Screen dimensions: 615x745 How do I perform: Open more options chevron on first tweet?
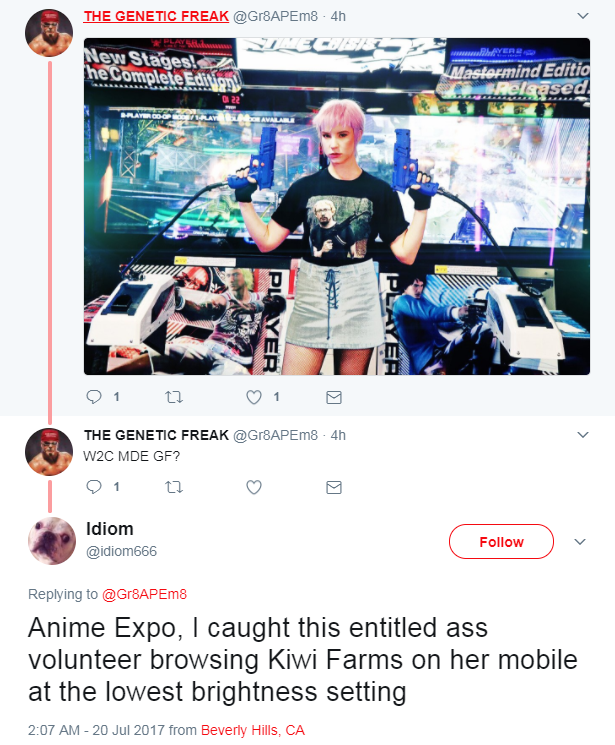pyautogui.click(x=583, y=16)
